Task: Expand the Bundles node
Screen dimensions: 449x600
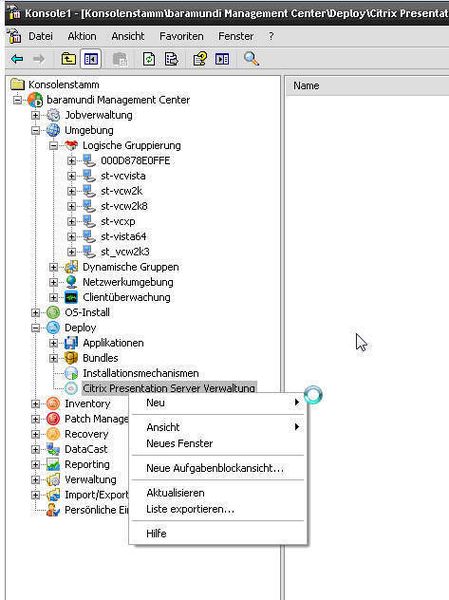Action: click(x=54, y=358)
